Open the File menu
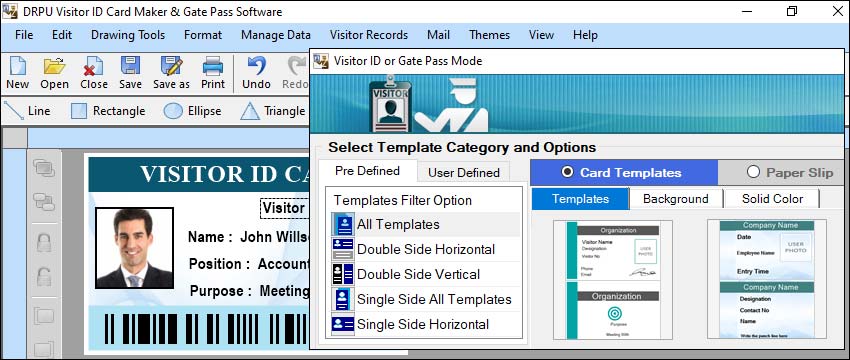The image size is (850, 360). (24, 35)
